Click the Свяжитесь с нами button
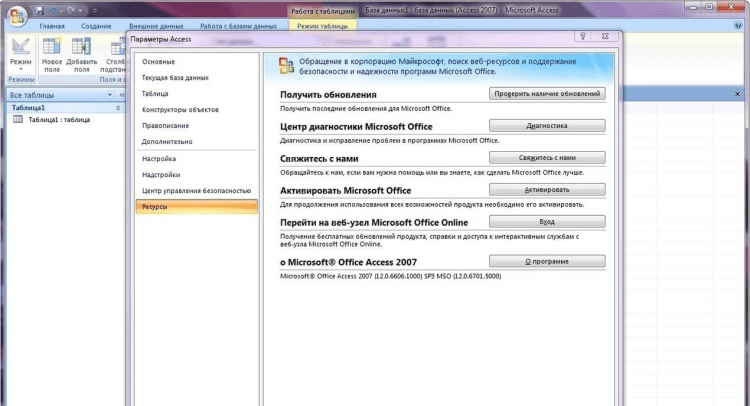Image resolution: width=750 pixels, height=406 pixels. [x=547, y=158]
